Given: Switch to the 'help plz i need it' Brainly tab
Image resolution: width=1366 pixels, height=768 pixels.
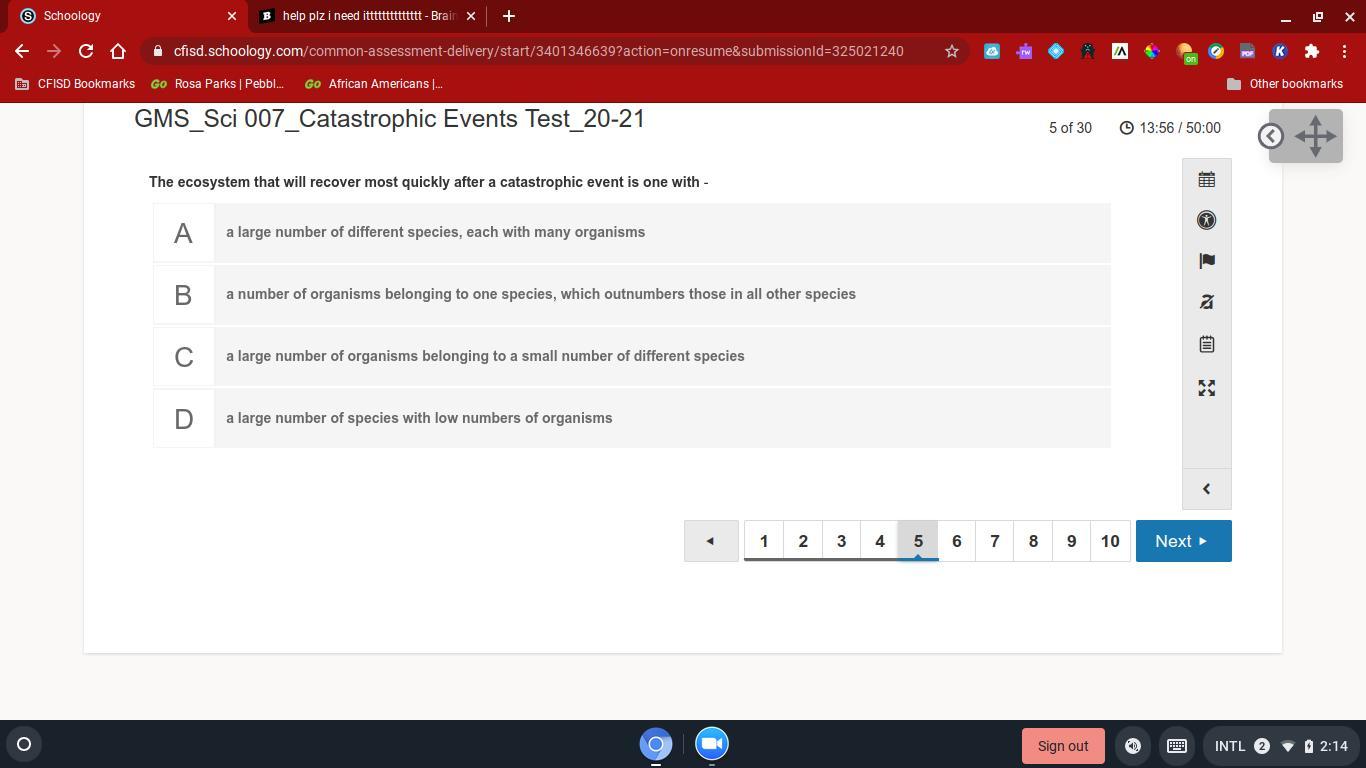Looking at the screenshot, I should coord(365,16).
